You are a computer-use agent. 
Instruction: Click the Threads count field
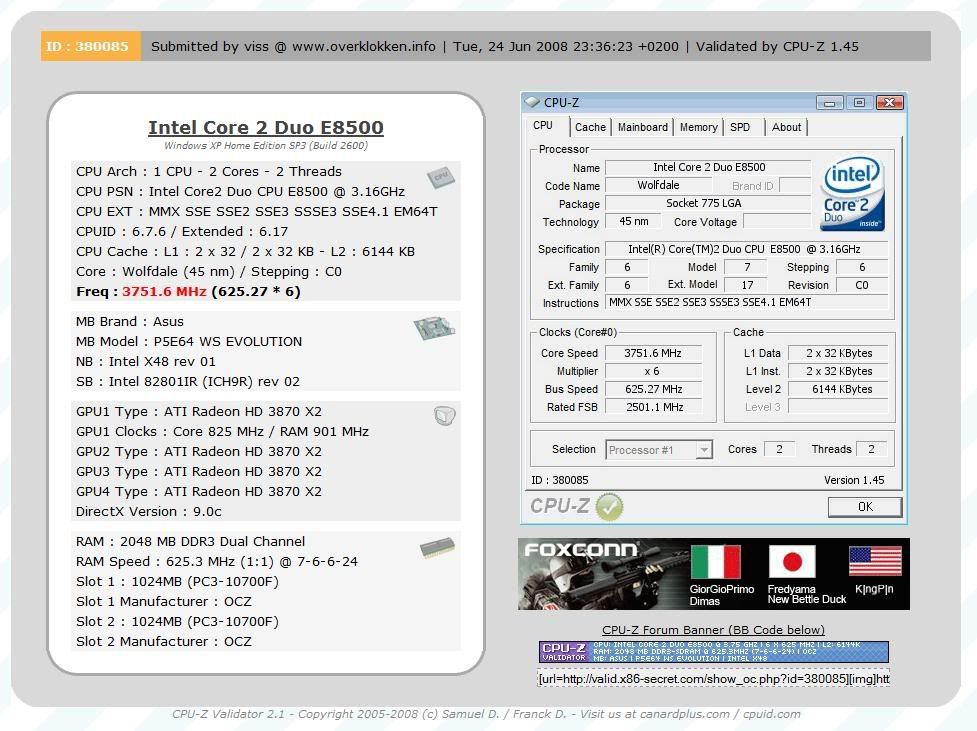tap(872, 449)
